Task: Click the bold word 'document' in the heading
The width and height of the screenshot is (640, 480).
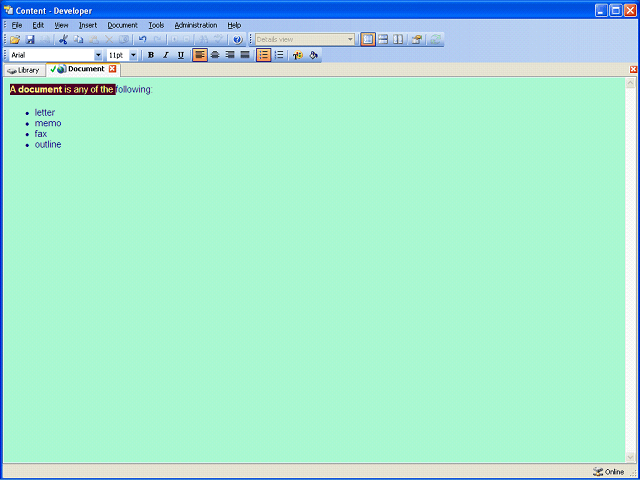Action: [x=40, y=89]
